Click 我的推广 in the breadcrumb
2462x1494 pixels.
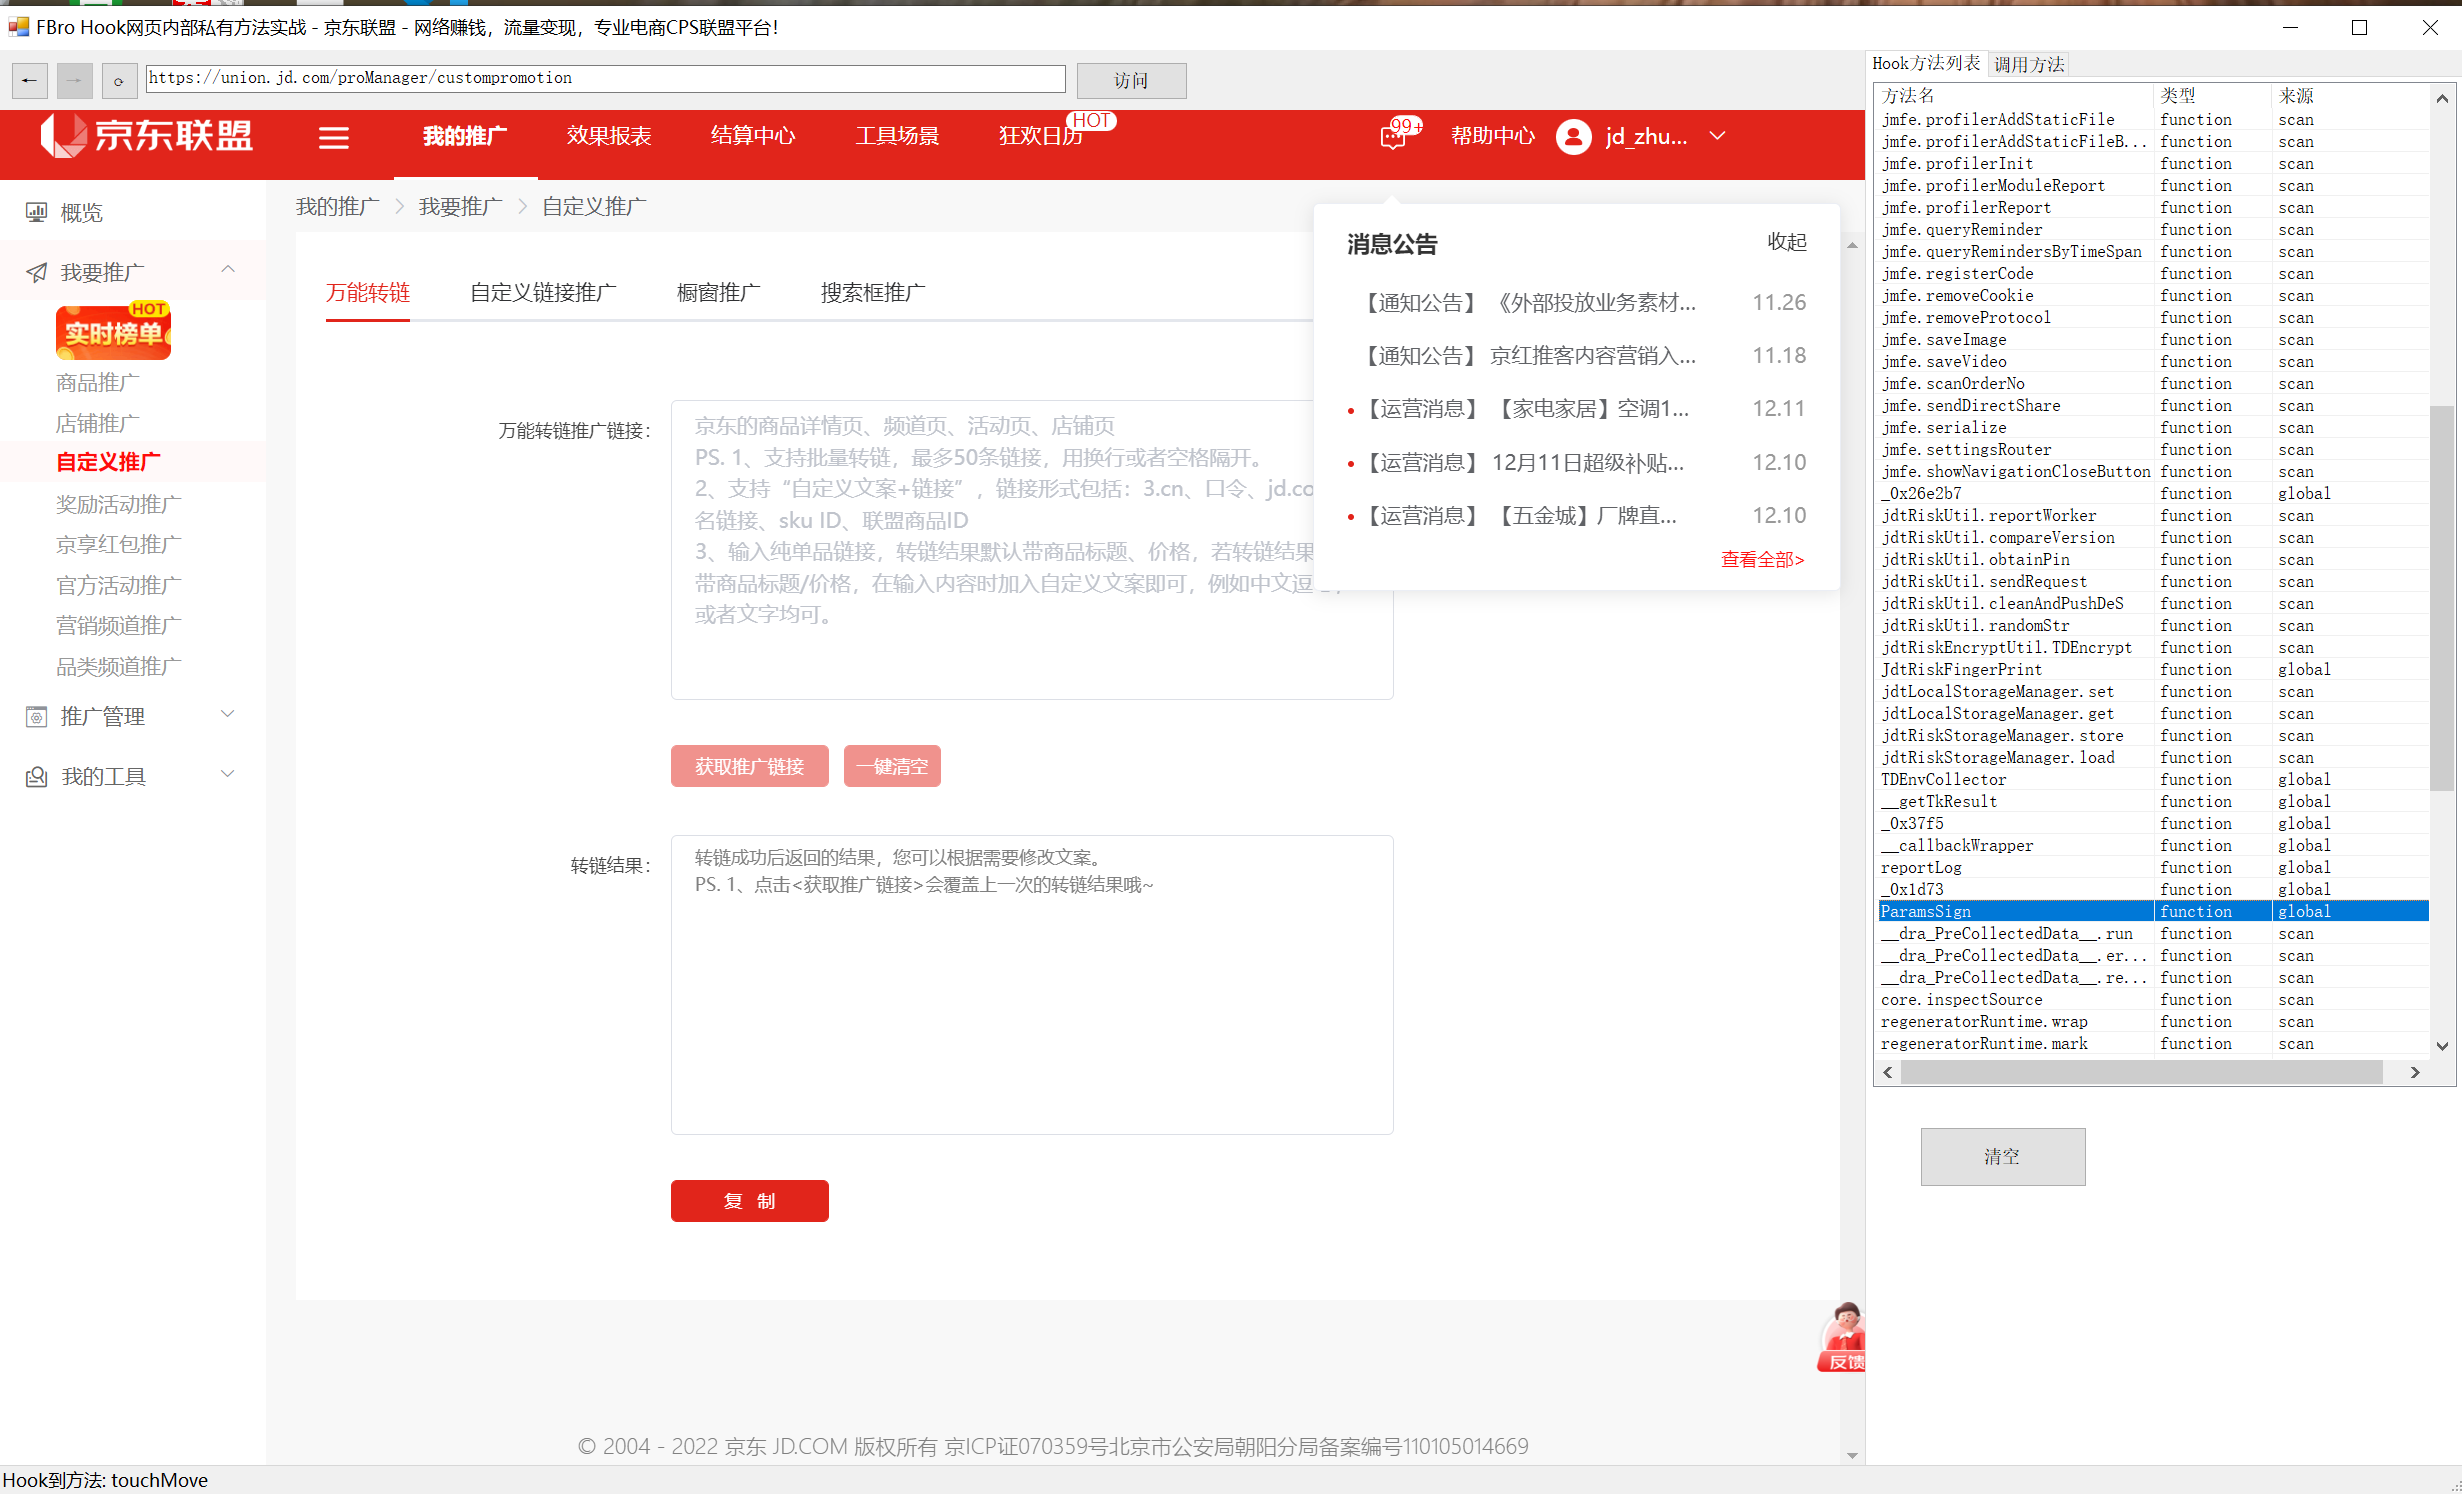[338, 207]
